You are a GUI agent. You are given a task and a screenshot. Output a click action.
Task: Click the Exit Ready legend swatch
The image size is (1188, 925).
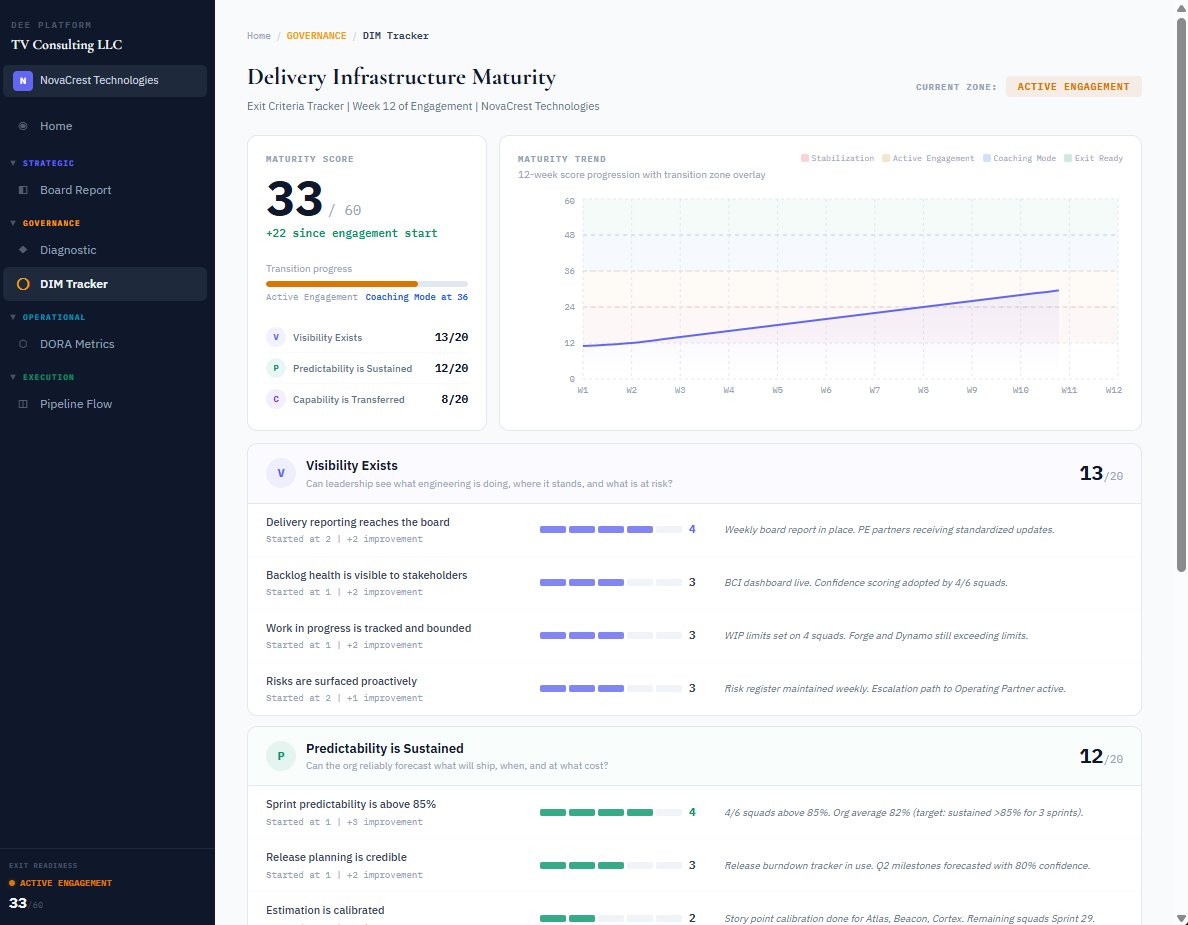[1068, 158]
